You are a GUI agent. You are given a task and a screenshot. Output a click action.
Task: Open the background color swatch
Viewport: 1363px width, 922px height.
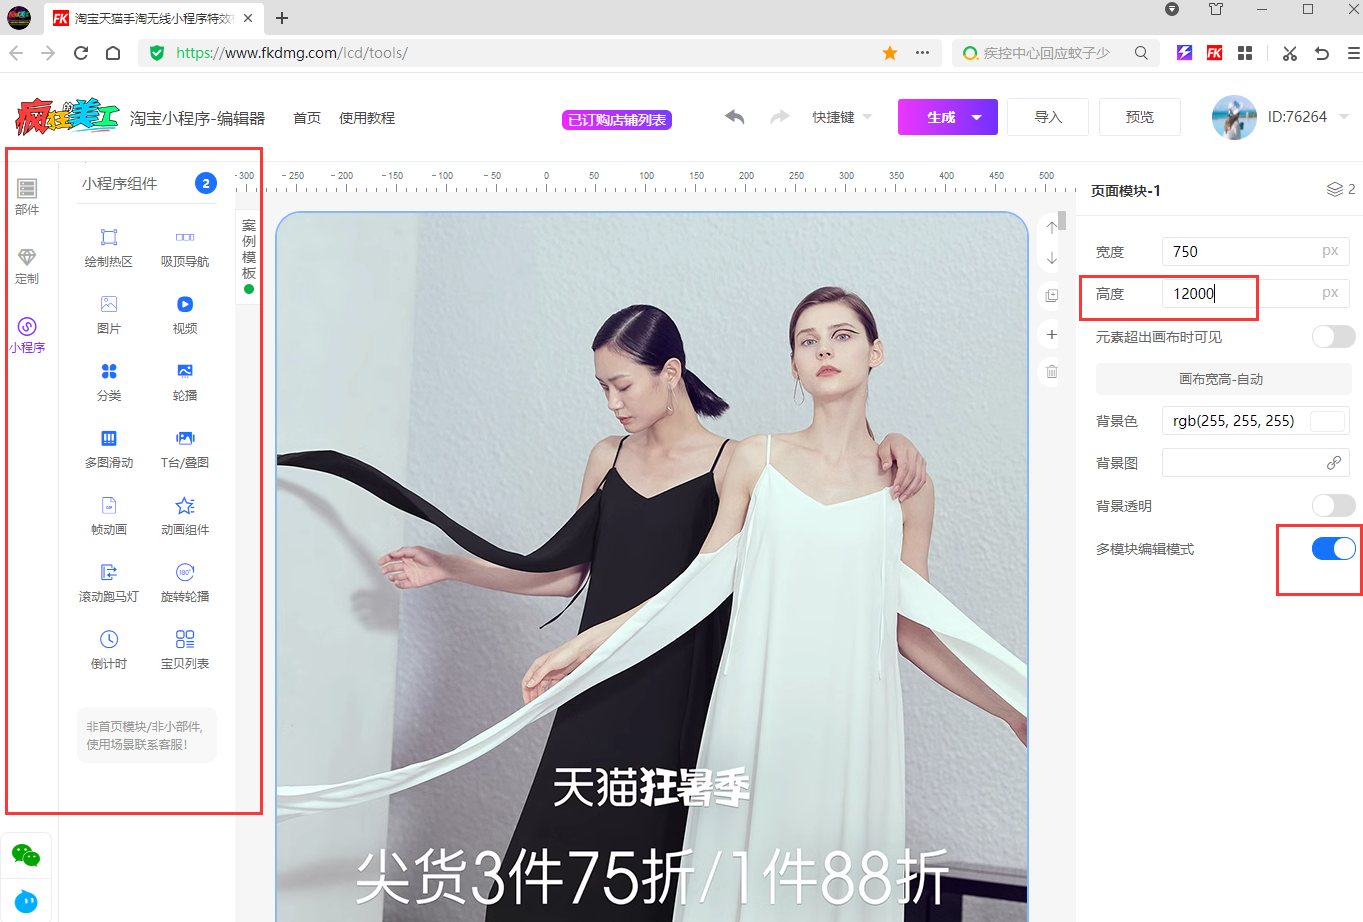click(x=1327, y=421)
